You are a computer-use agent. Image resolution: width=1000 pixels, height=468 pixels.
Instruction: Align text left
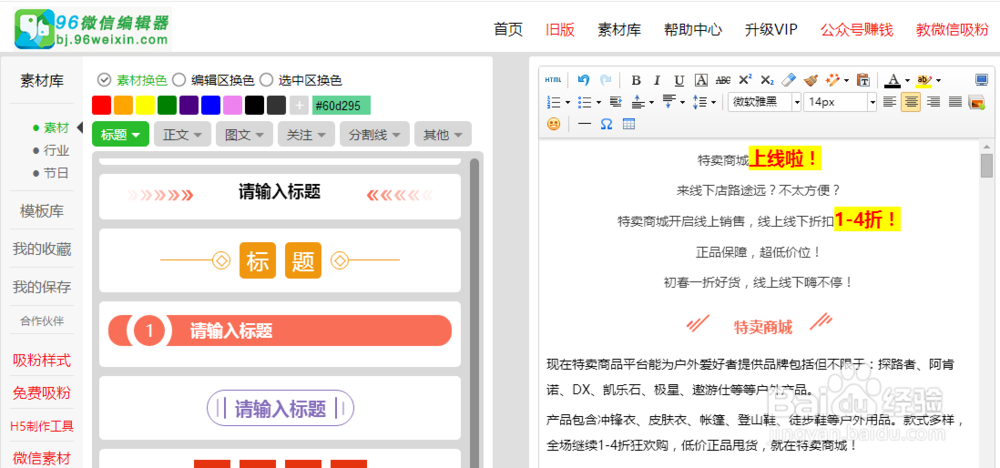[x=889, y=101]
